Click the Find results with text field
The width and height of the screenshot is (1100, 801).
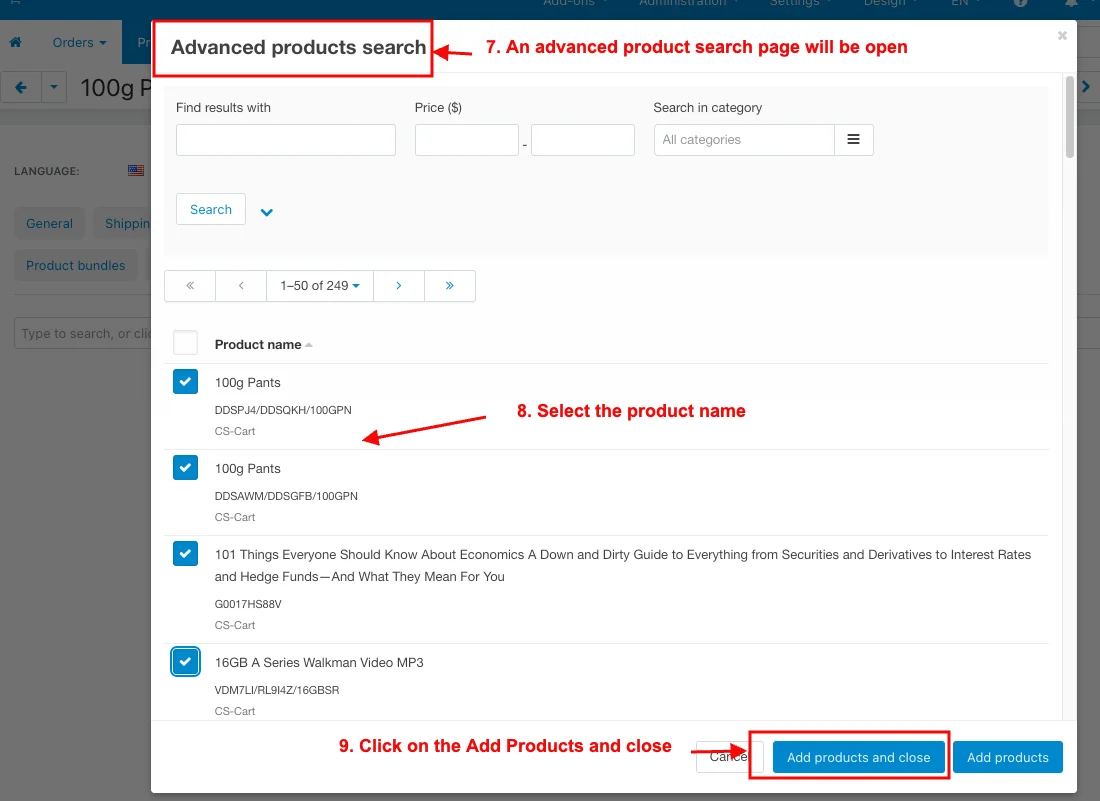[x=286, y=140]
